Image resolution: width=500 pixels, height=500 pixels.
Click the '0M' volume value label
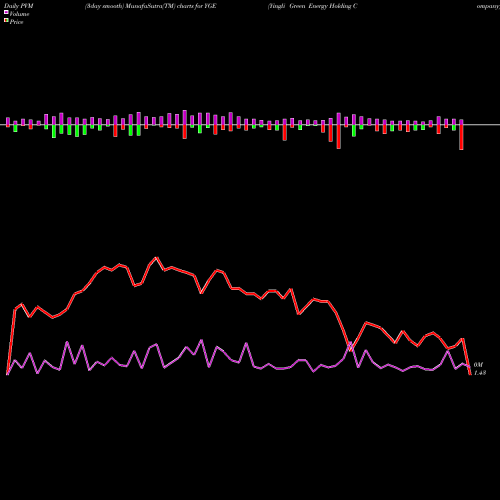pos(478,365)
